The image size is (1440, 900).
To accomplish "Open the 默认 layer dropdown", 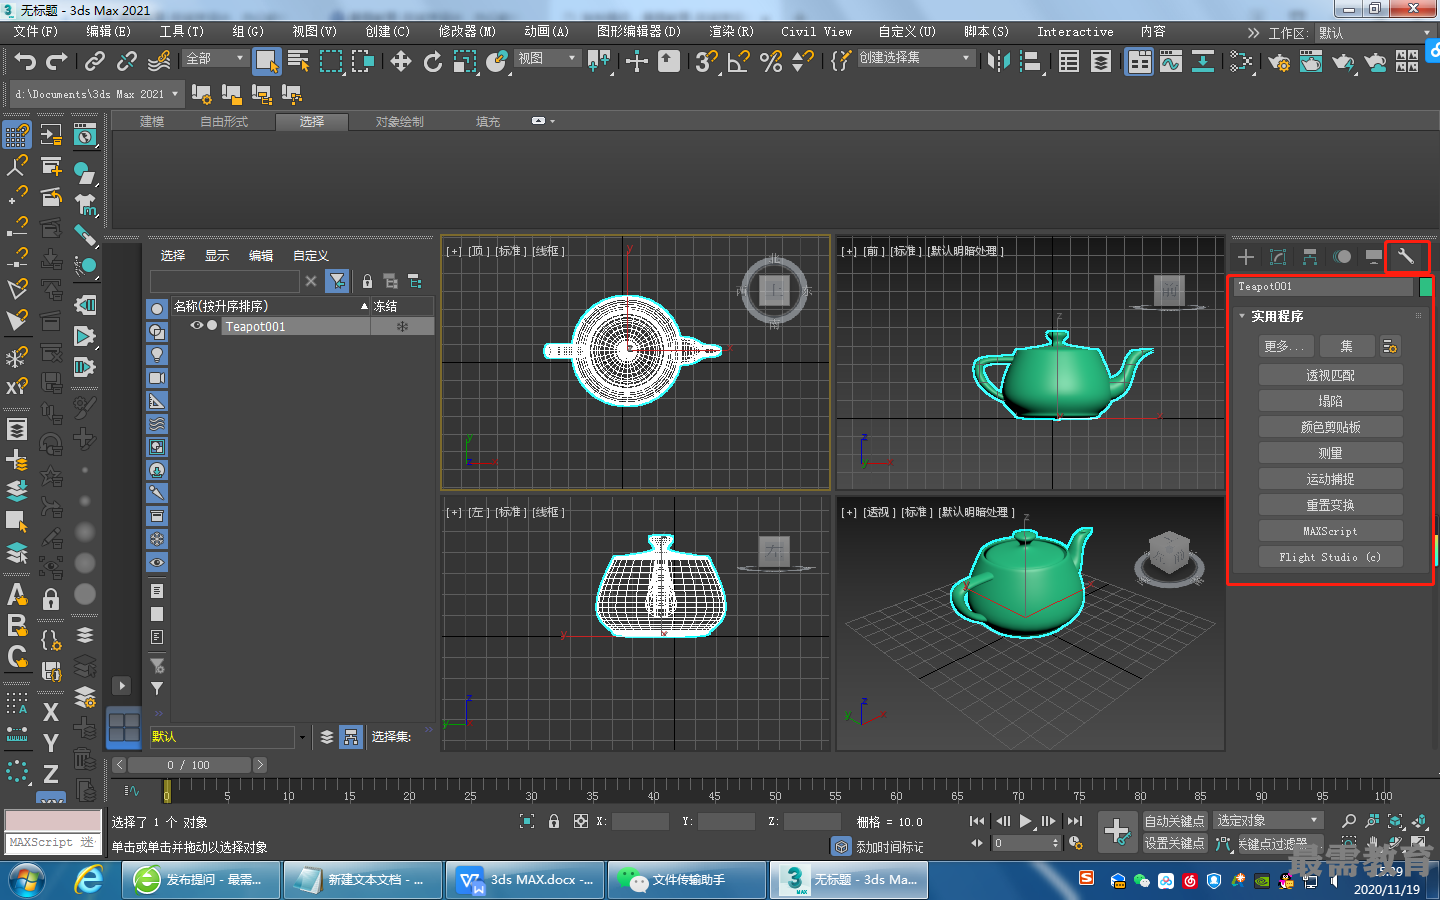I will 228,737.
